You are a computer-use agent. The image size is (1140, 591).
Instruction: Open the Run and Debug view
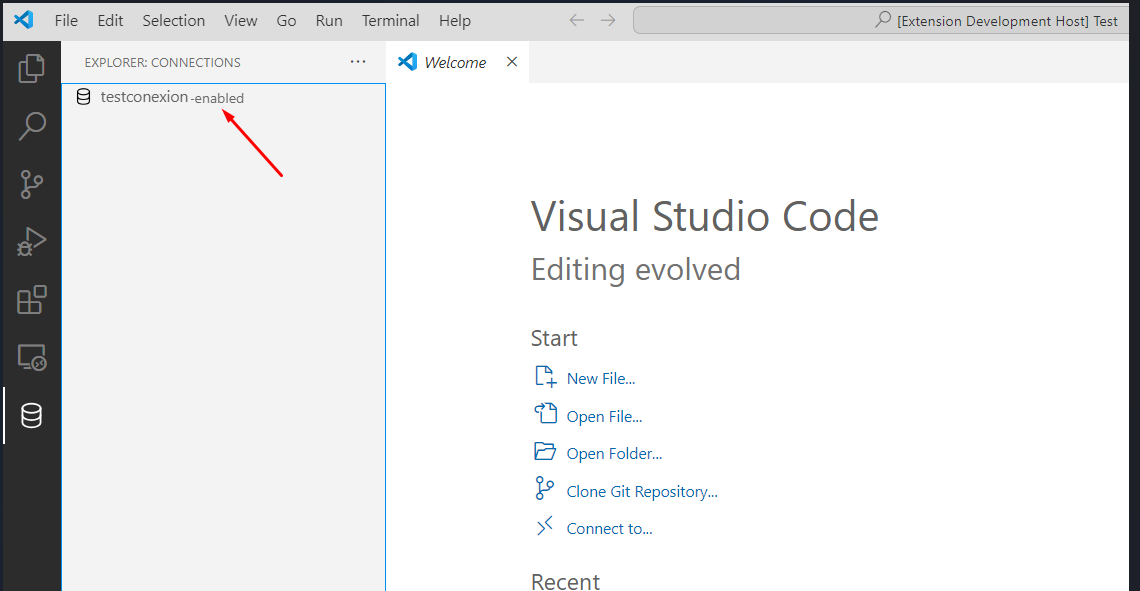[x=31, y=242]
